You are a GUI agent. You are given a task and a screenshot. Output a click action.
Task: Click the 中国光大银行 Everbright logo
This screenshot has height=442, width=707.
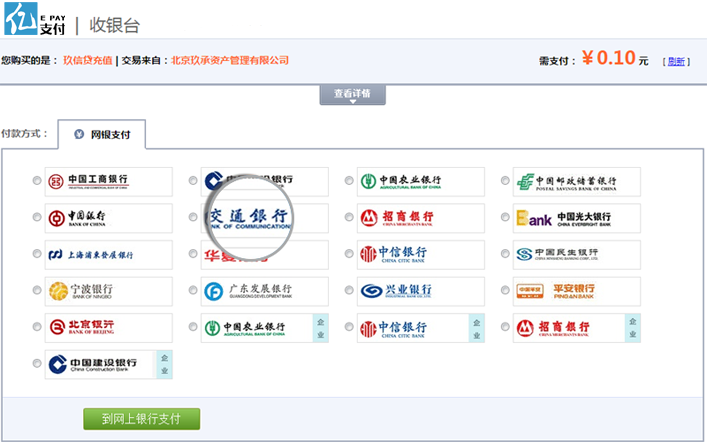pyautogui.click(x=577, y=218)
